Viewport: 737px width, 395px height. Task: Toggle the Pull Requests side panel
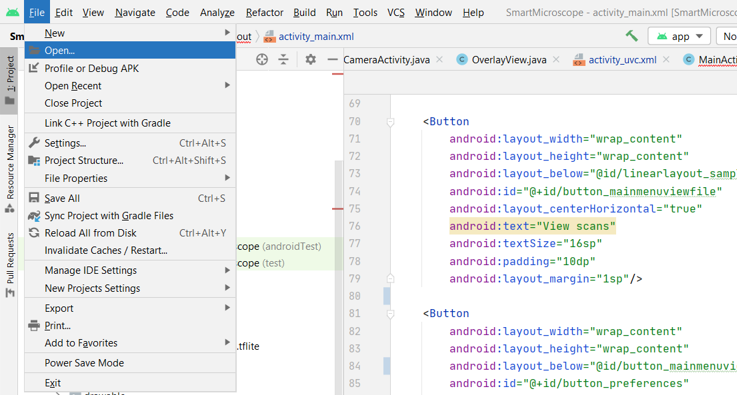(x=9, y=265)
